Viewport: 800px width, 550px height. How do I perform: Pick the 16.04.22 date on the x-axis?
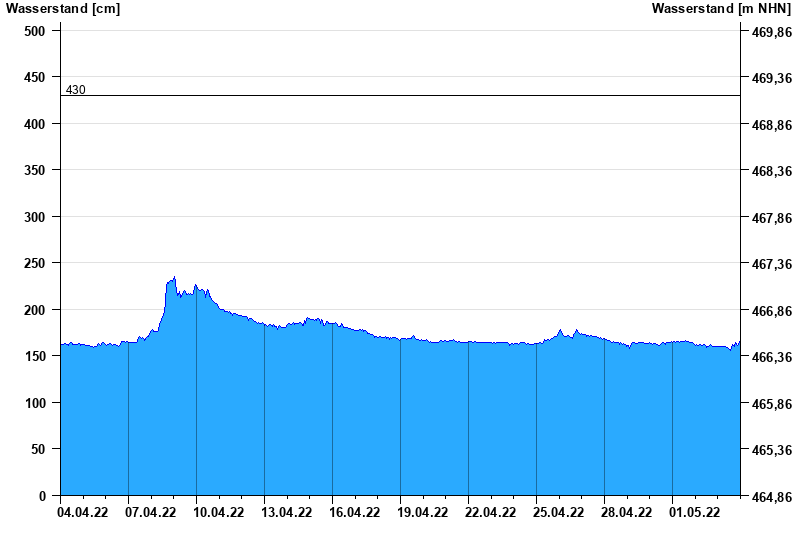(355, 513)
